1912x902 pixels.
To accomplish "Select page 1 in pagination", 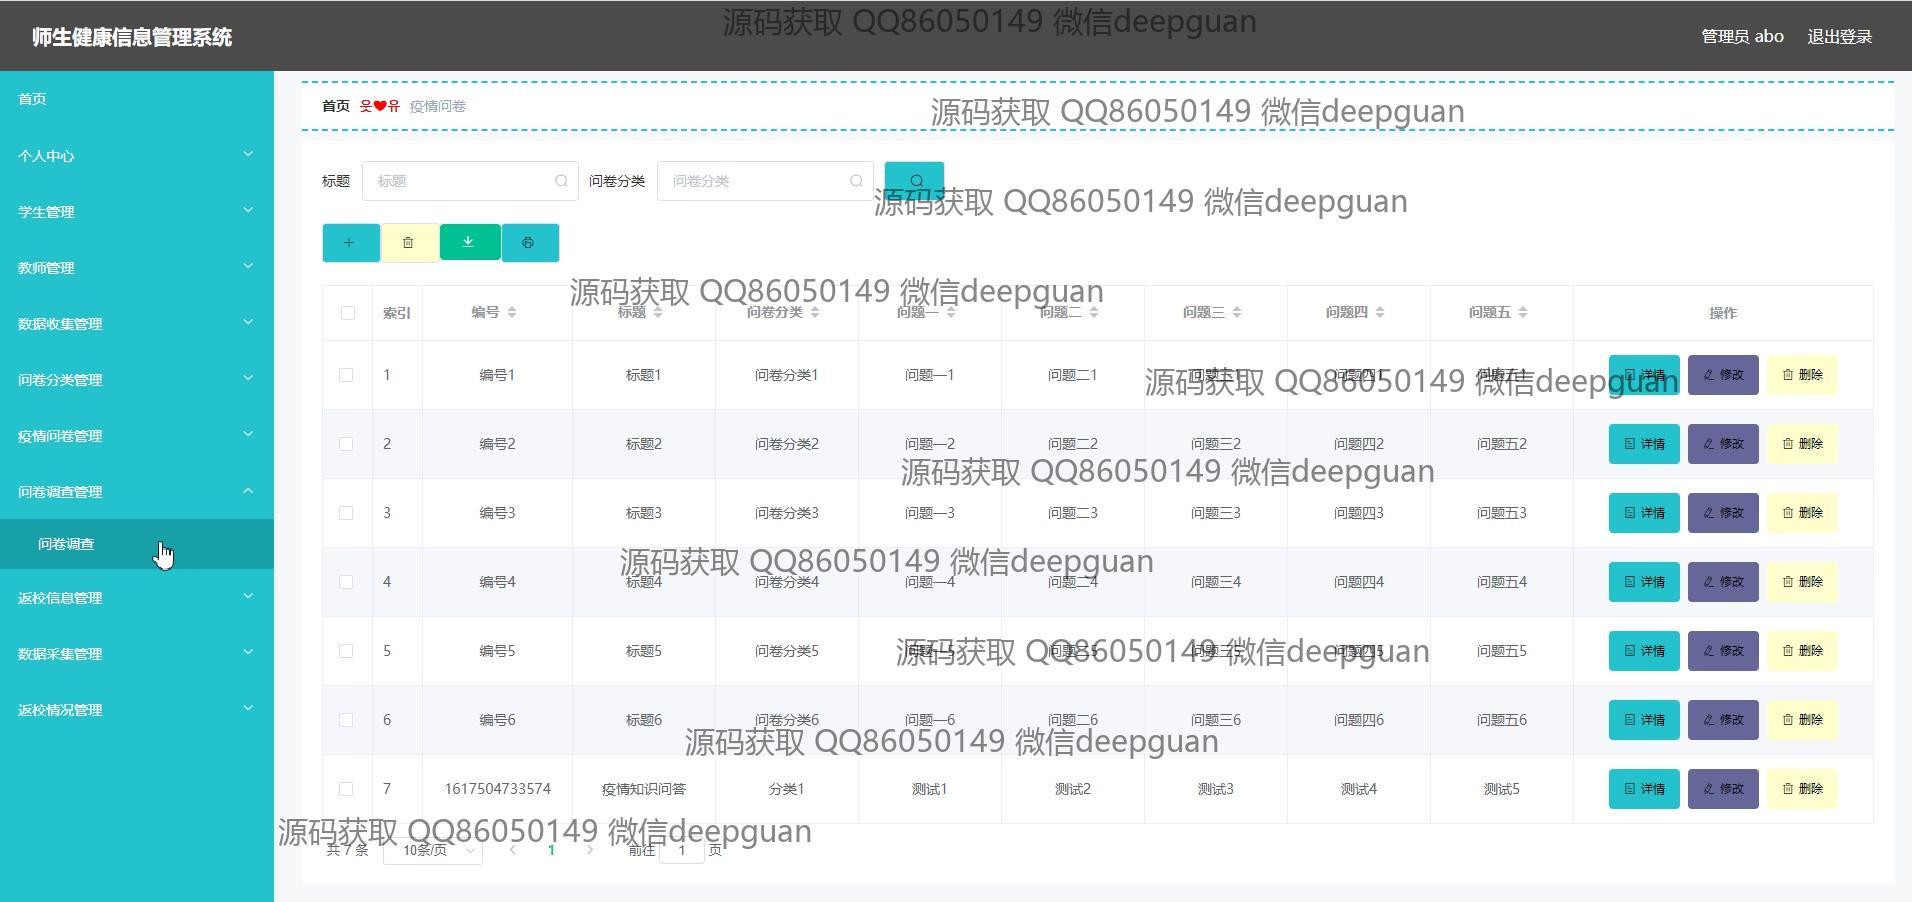I will (x=551, y=850).
